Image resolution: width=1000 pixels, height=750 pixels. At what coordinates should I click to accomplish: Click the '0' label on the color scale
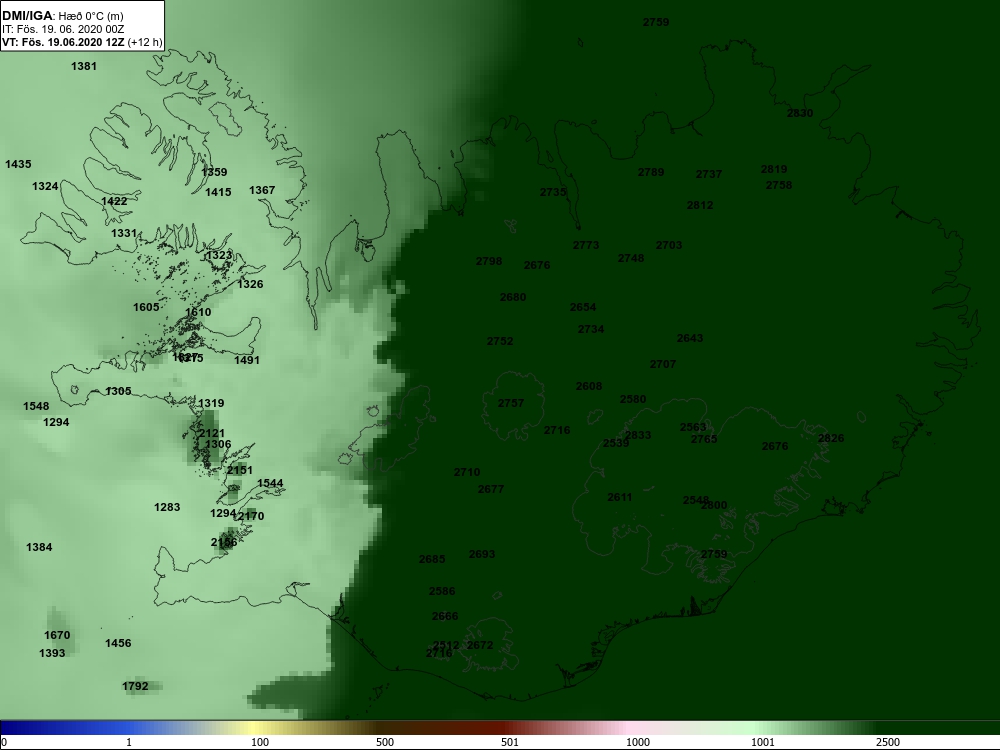pos(4,742)
